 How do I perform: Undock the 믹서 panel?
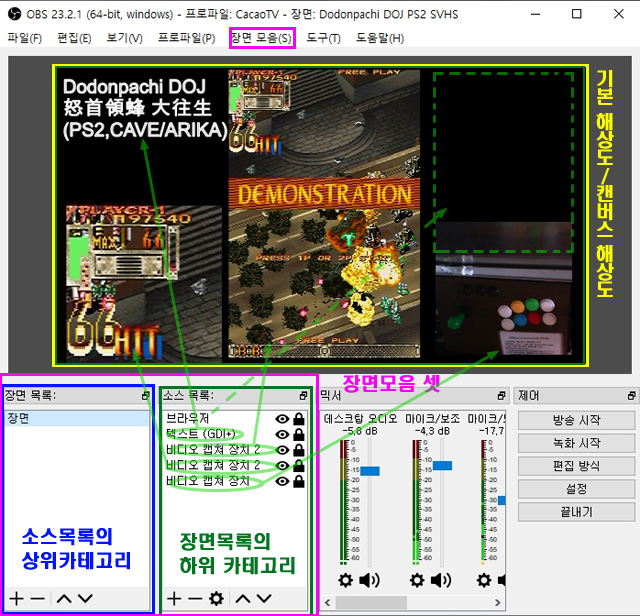coord(501,396)
